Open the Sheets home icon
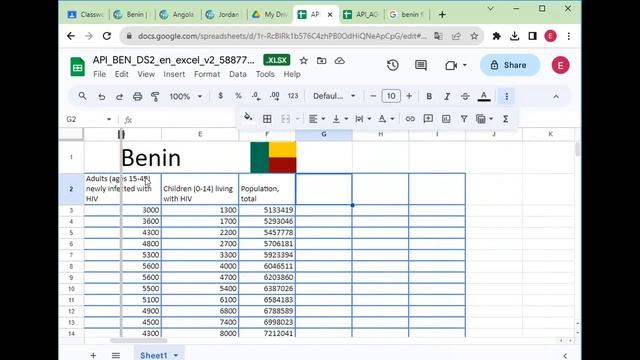This screenshot has height=360, width=640. point(78,66)
